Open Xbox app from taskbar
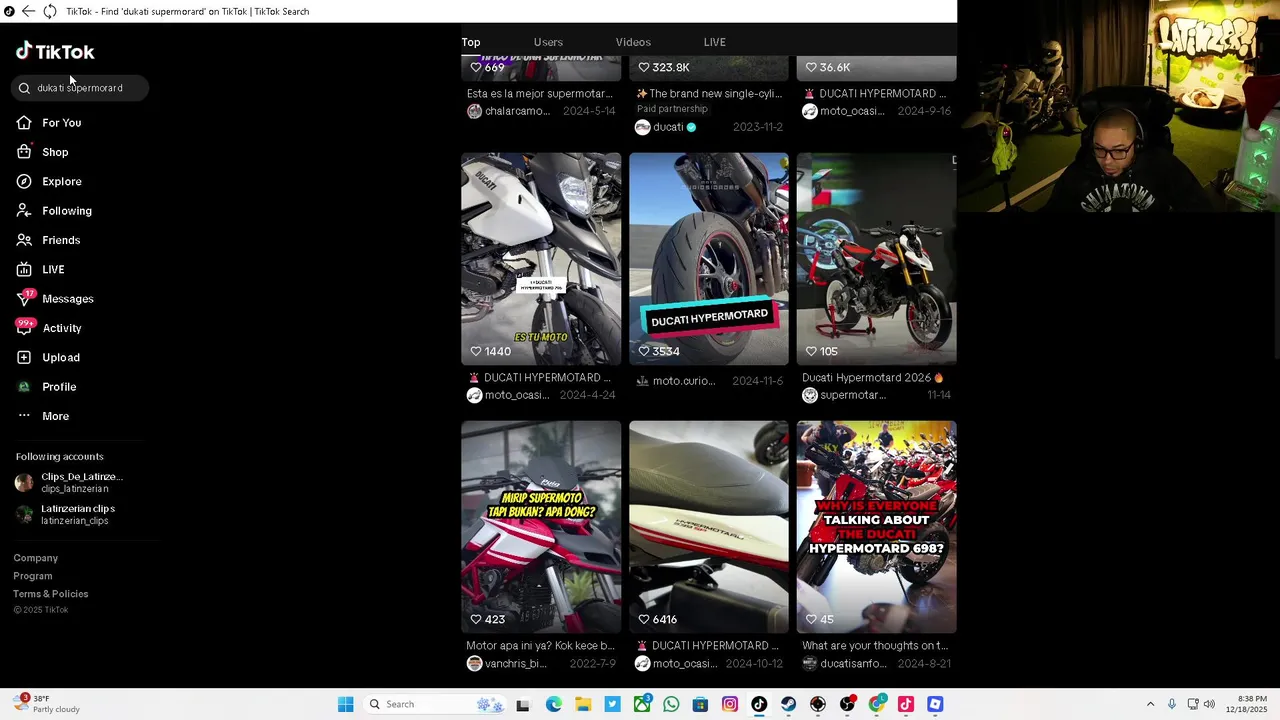 [x=642, y=704]
